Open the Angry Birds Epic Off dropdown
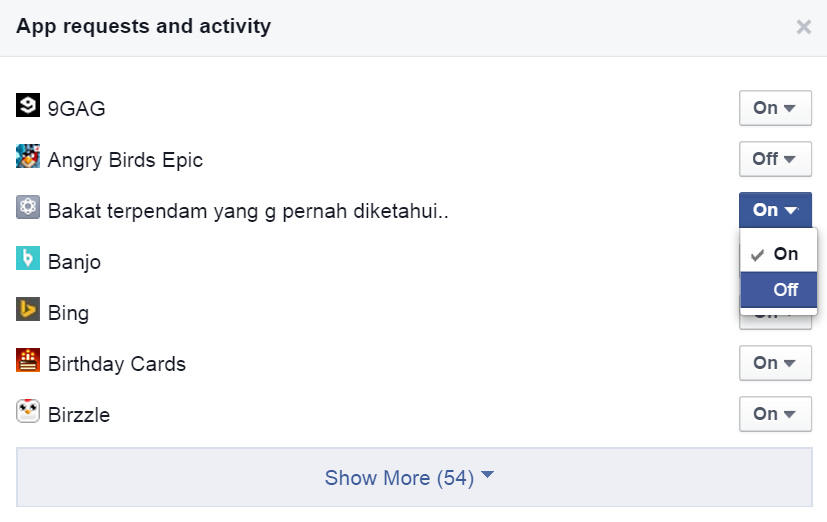The width and height of the screenshot is (827, 522). (x=775, y=159)
